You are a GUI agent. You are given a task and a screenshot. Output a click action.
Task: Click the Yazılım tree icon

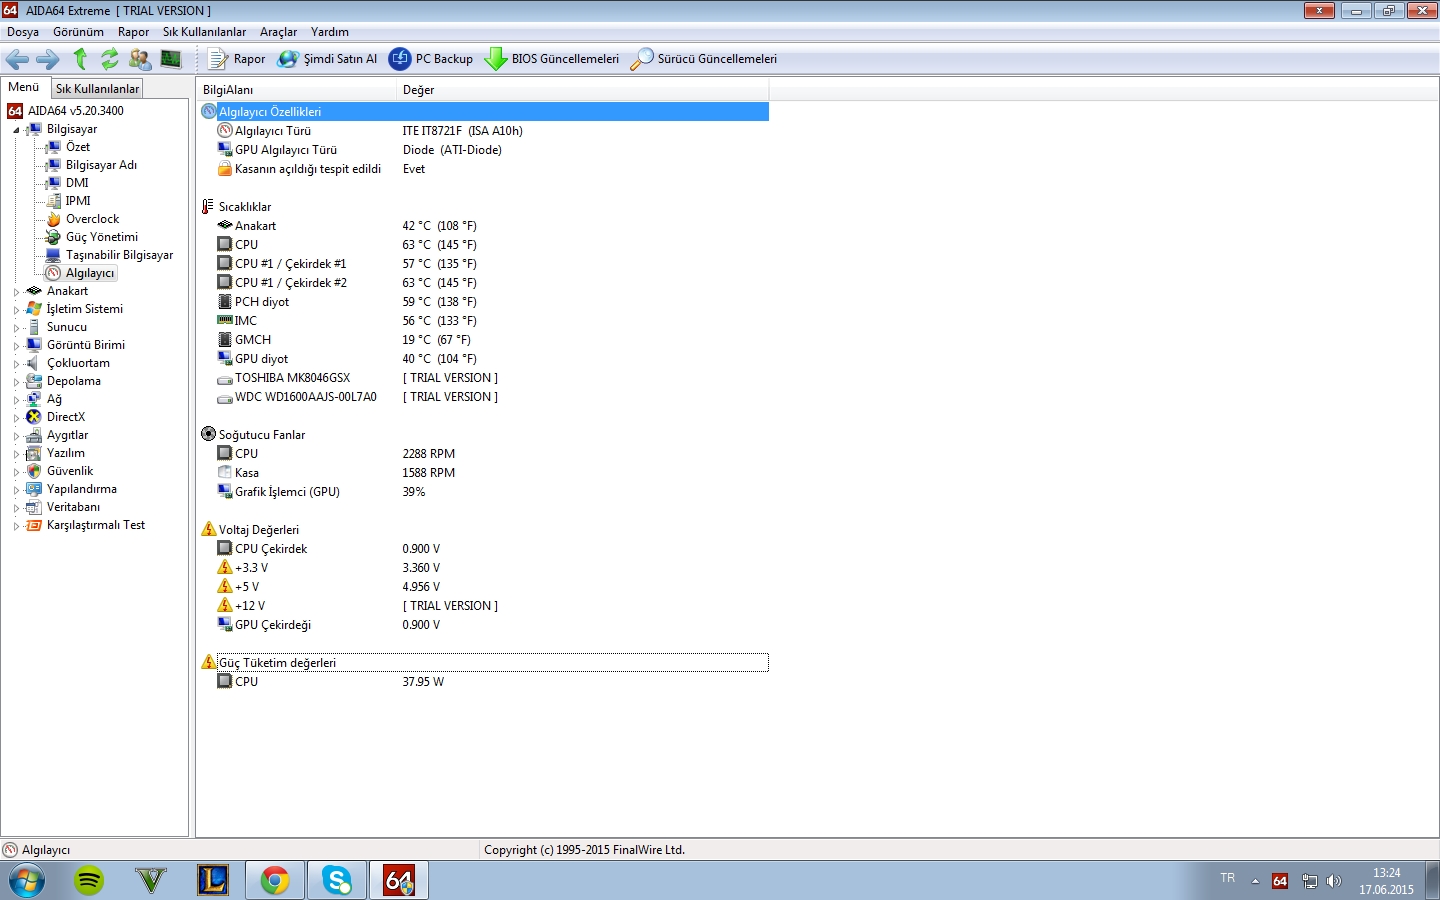[x=34, y=453]
